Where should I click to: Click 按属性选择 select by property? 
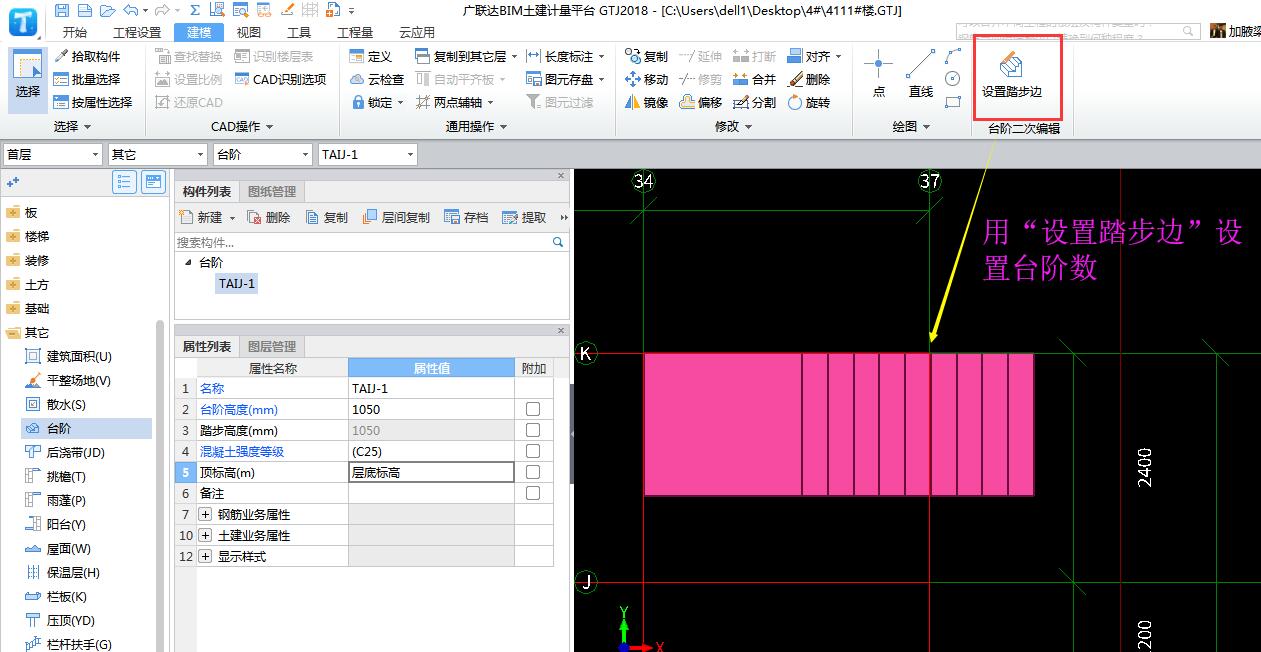coord(93,102)
